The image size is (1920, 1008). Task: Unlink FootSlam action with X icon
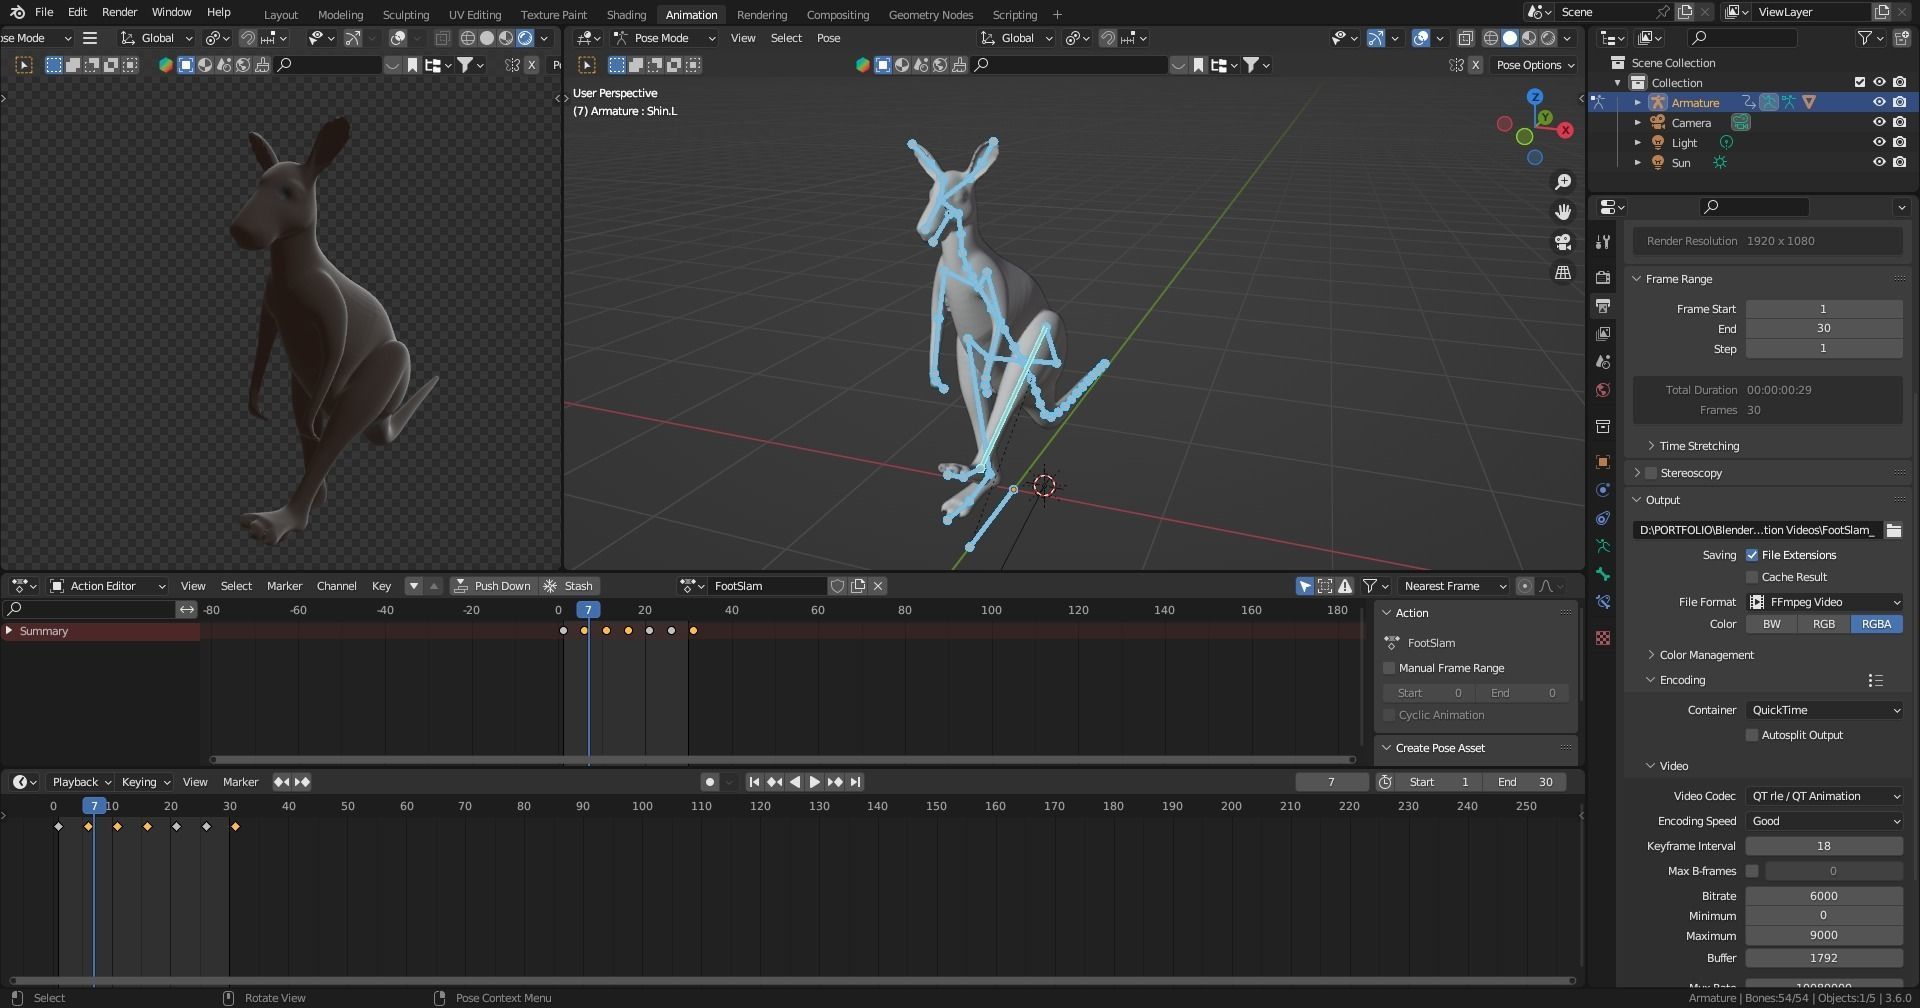click(x=878, y=586)
